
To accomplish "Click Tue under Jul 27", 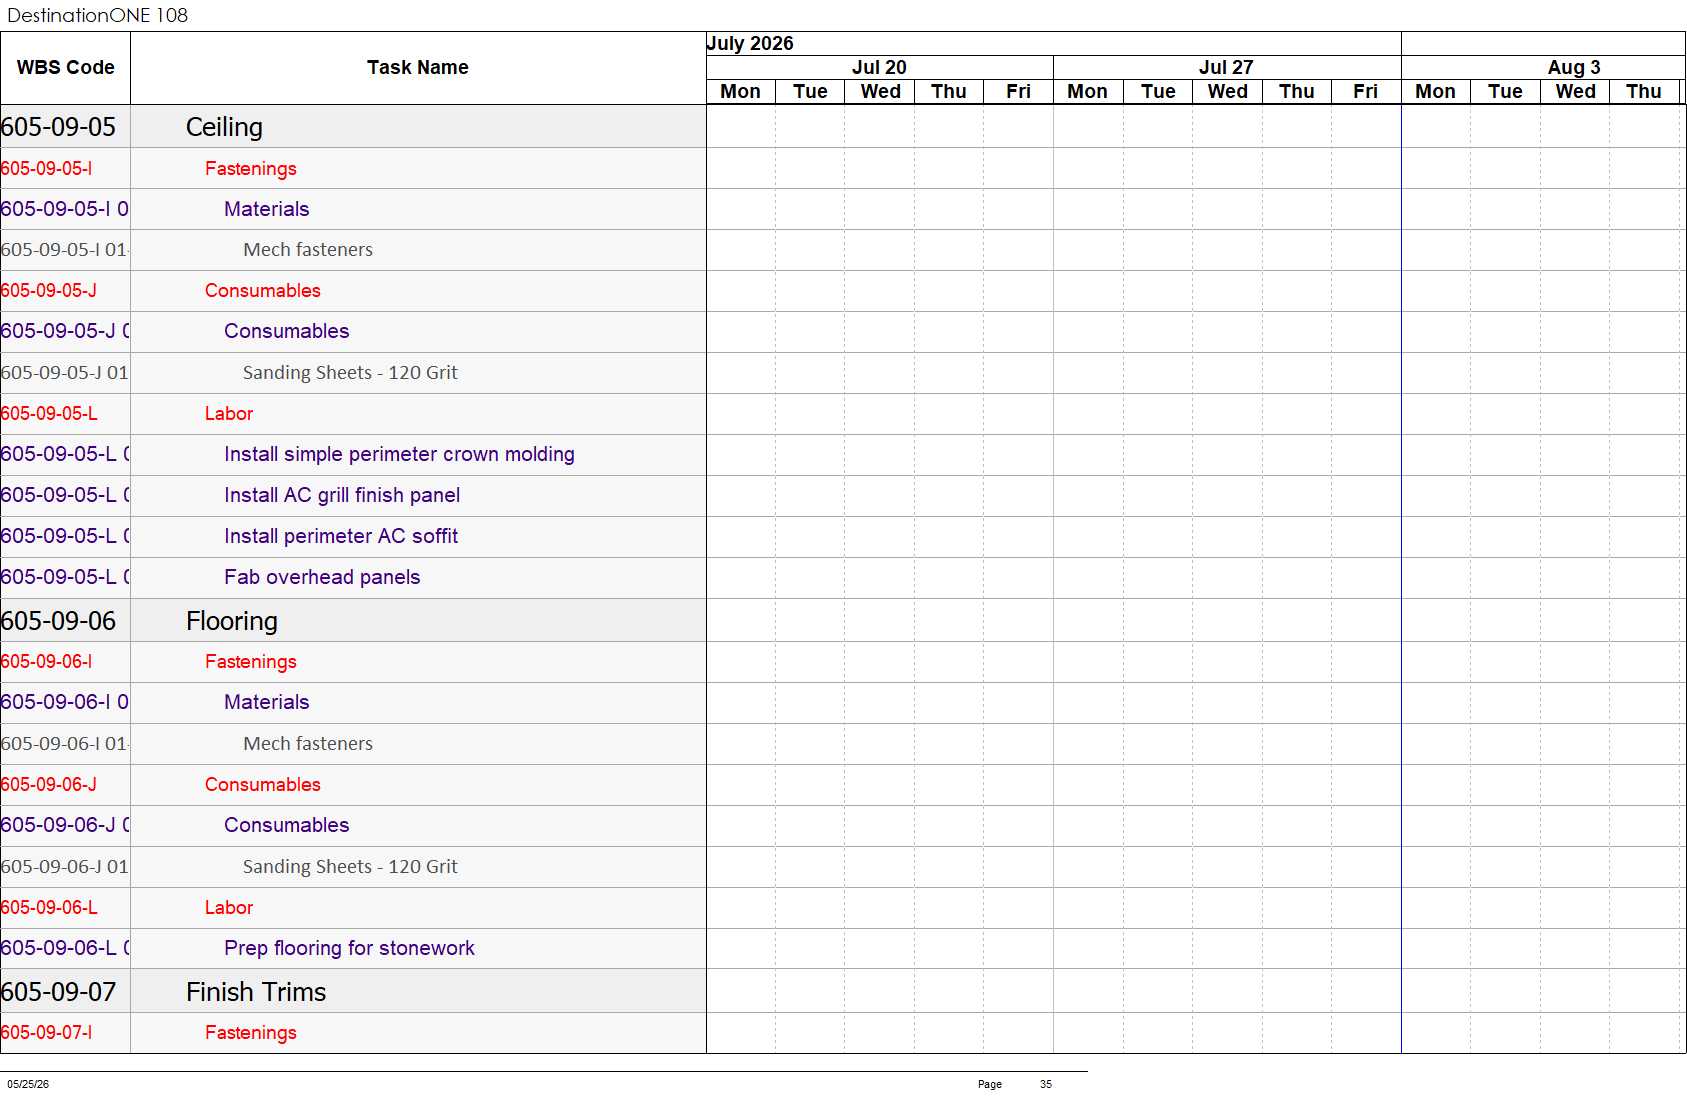I will 1158,92.
